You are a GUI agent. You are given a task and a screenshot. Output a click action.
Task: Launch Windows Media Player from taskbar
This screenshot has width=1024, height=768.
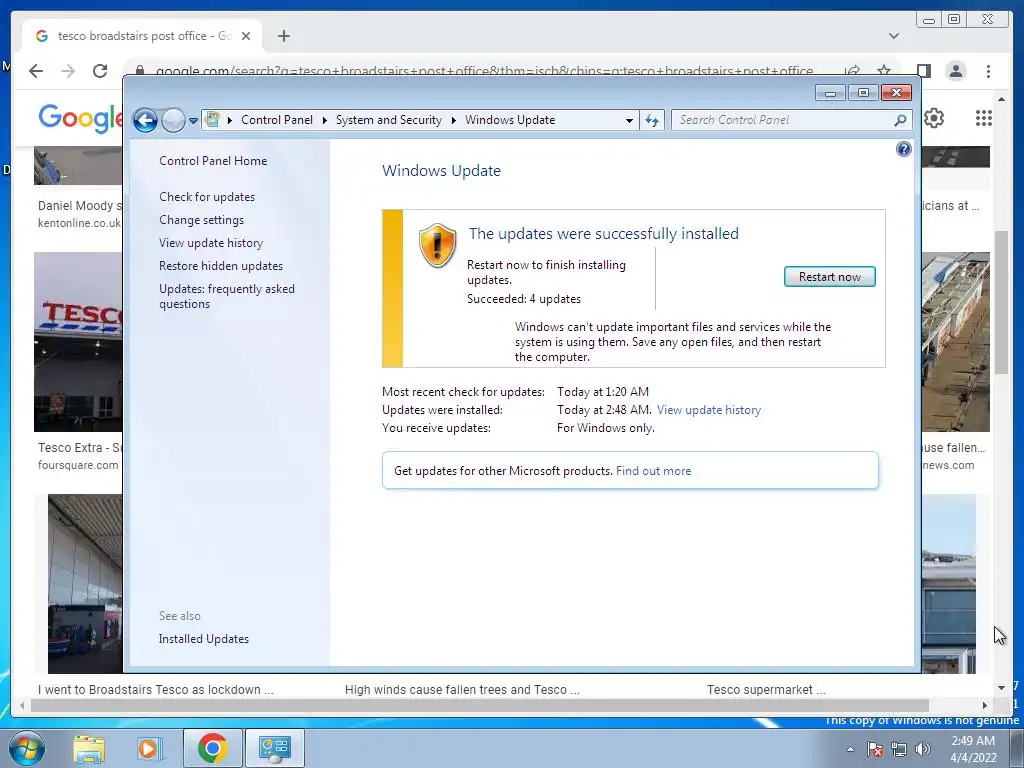[x=148, y=748]
